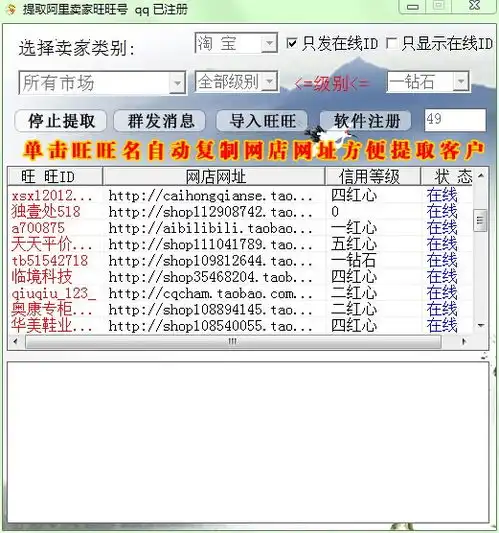
Task: Click the URL http://aibilibili.taobao...
Action: [210, 228]
